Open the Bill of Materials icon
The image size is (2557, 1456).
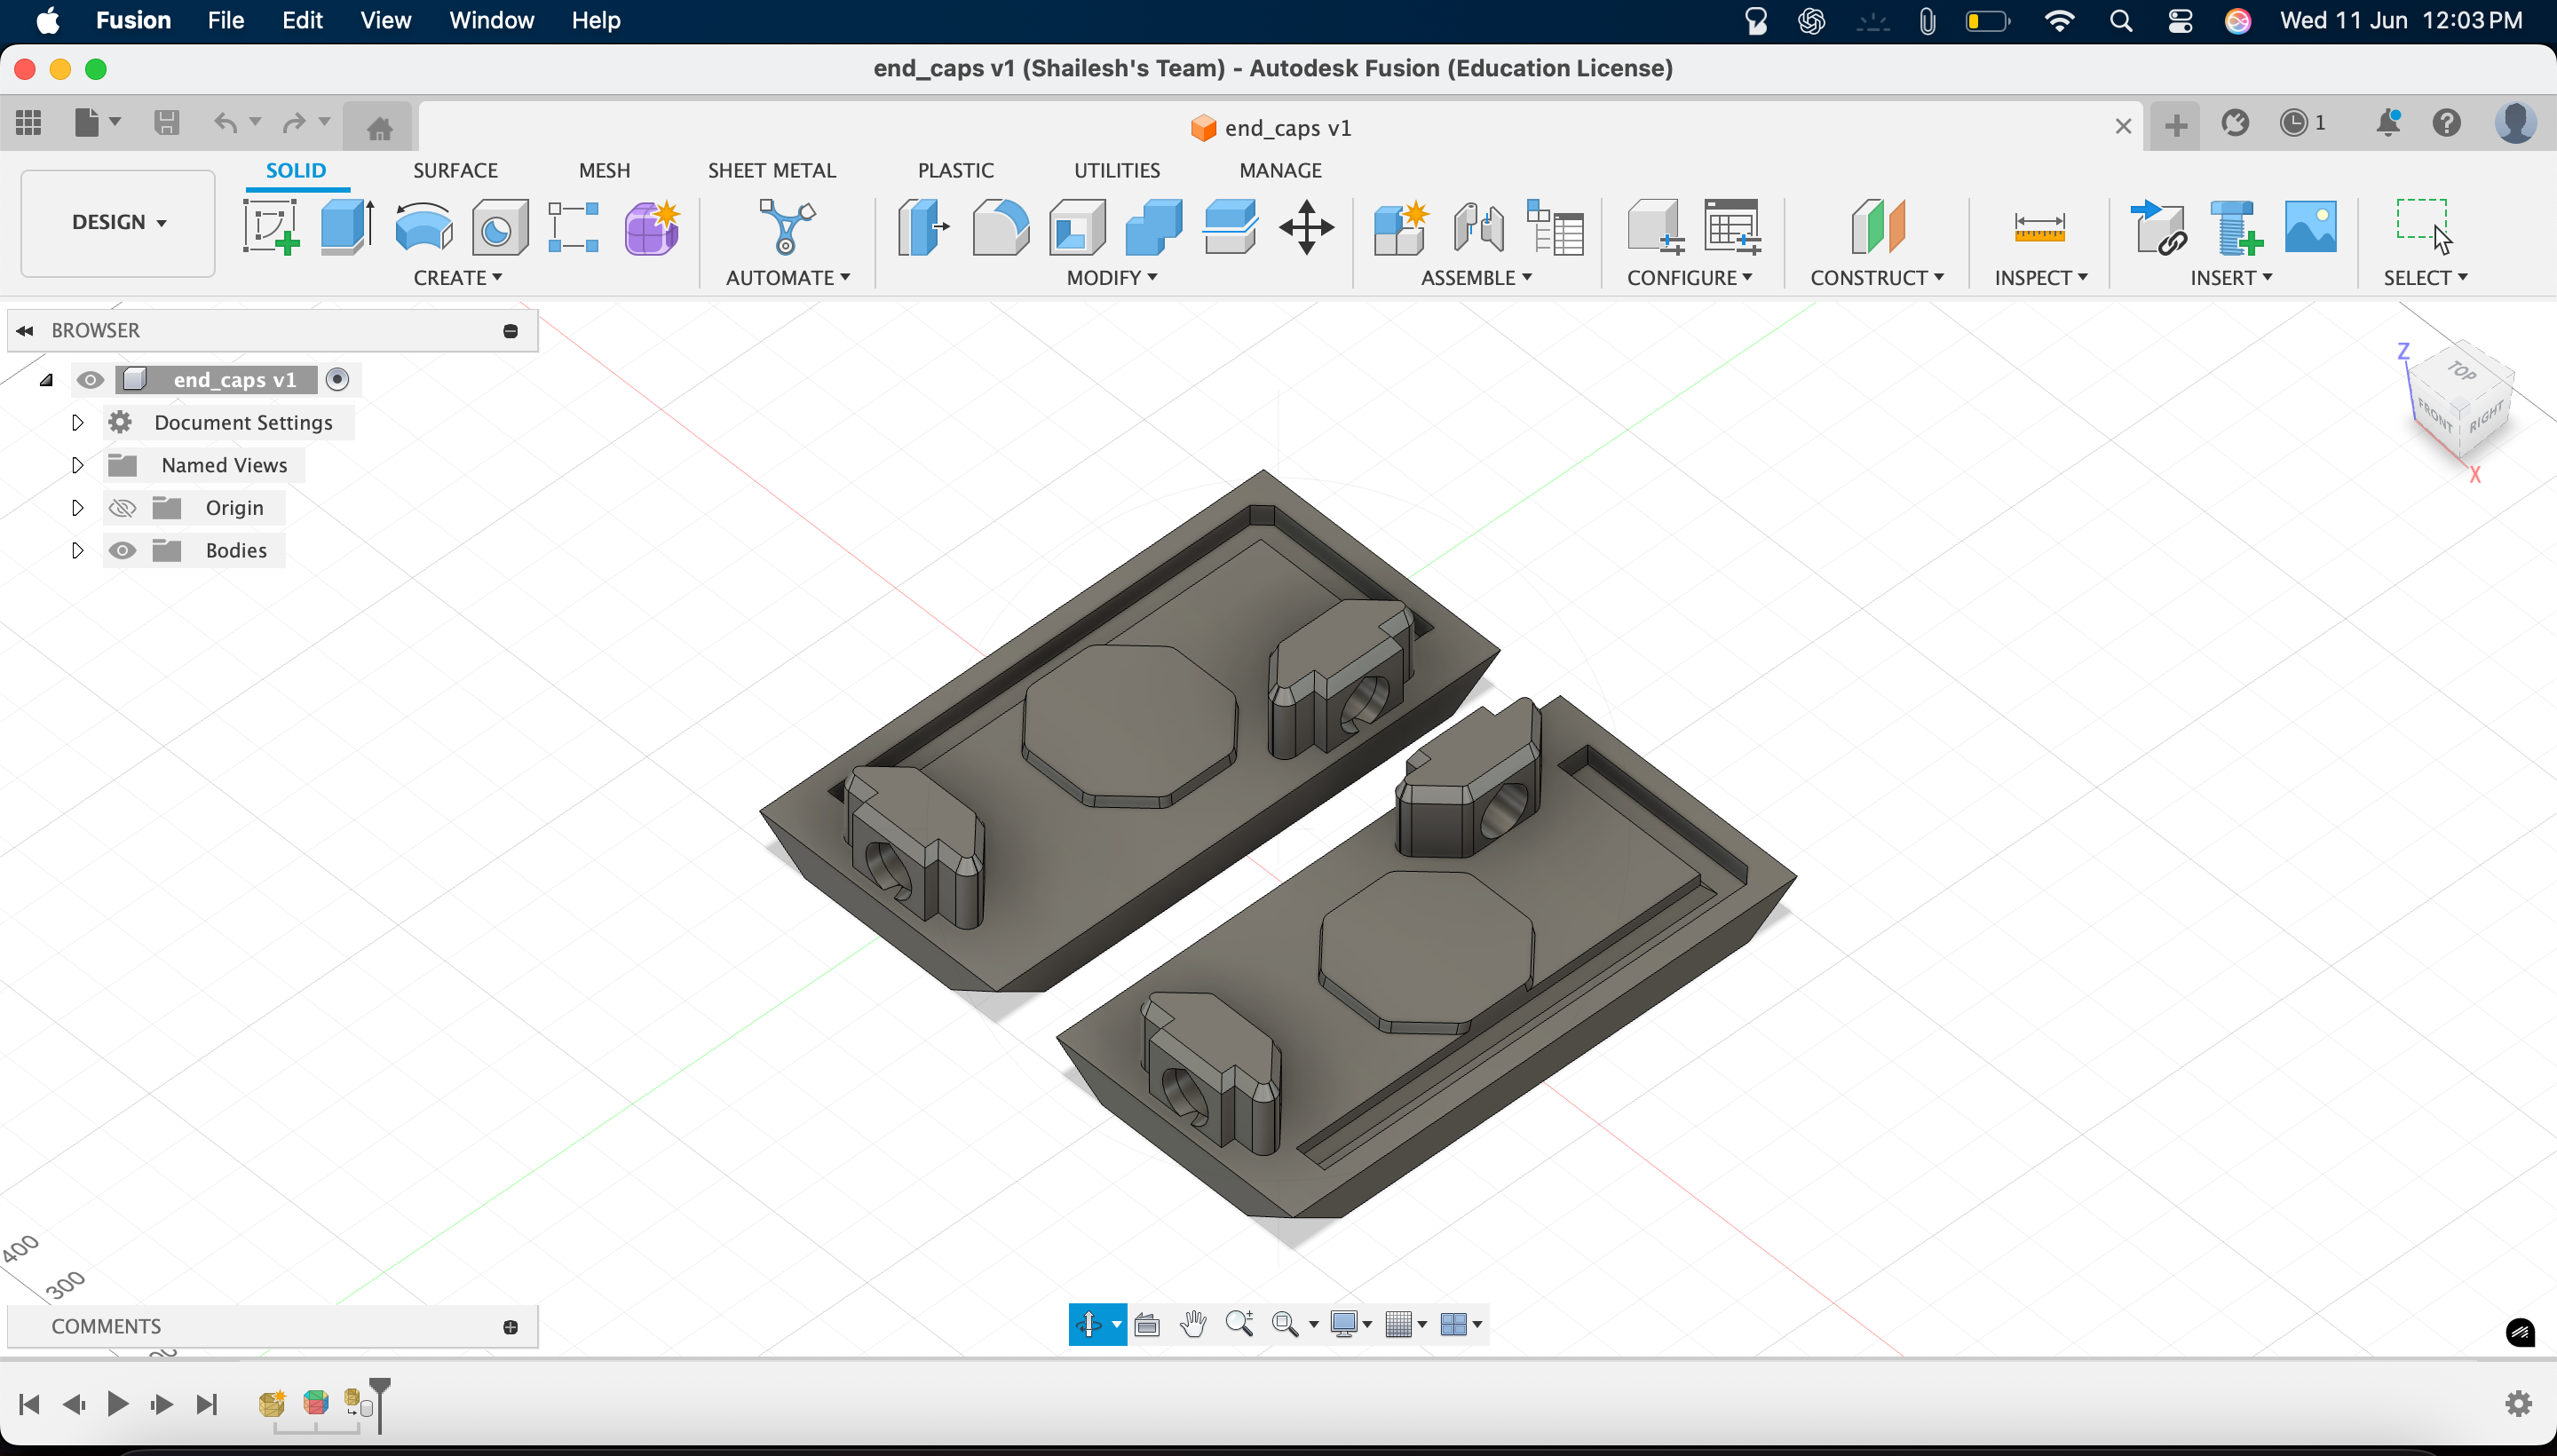1555,226
